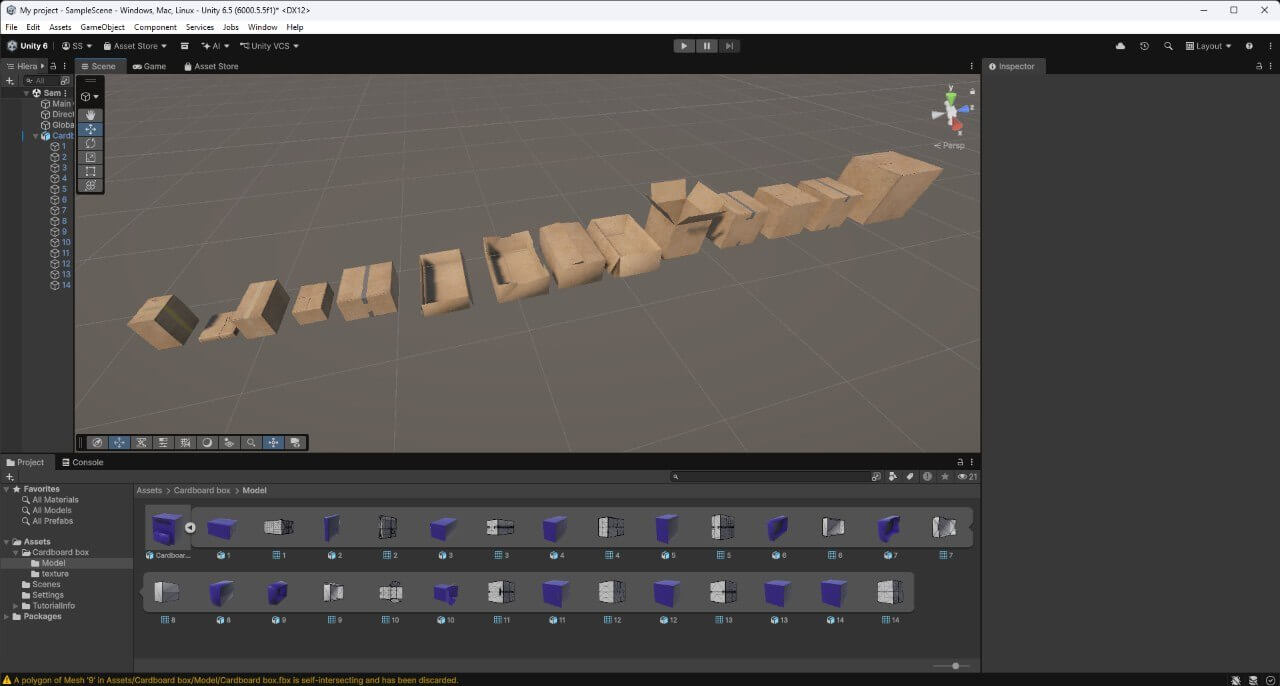Open the Help icon next to Layout
Screen dimensions: 1280x686
click(x=1249, y=46)
